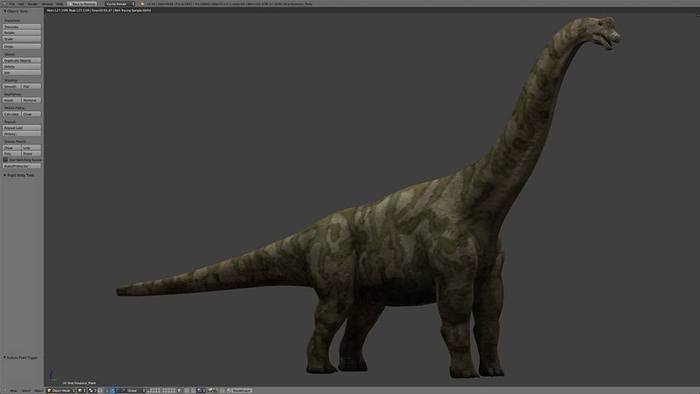The image size is (700, 394).
Task: Click the proportional editing icon in header
Action: coord(187,390)
